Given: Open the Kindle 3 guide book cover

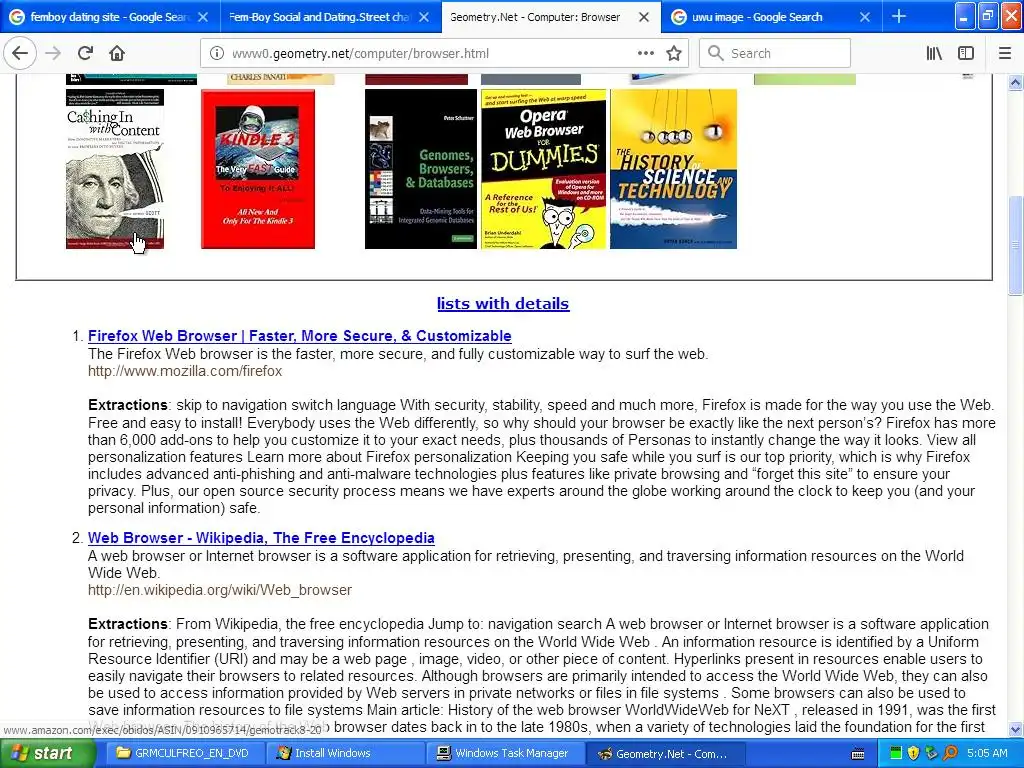Looking at the screenshot, I should pos(258,169).
